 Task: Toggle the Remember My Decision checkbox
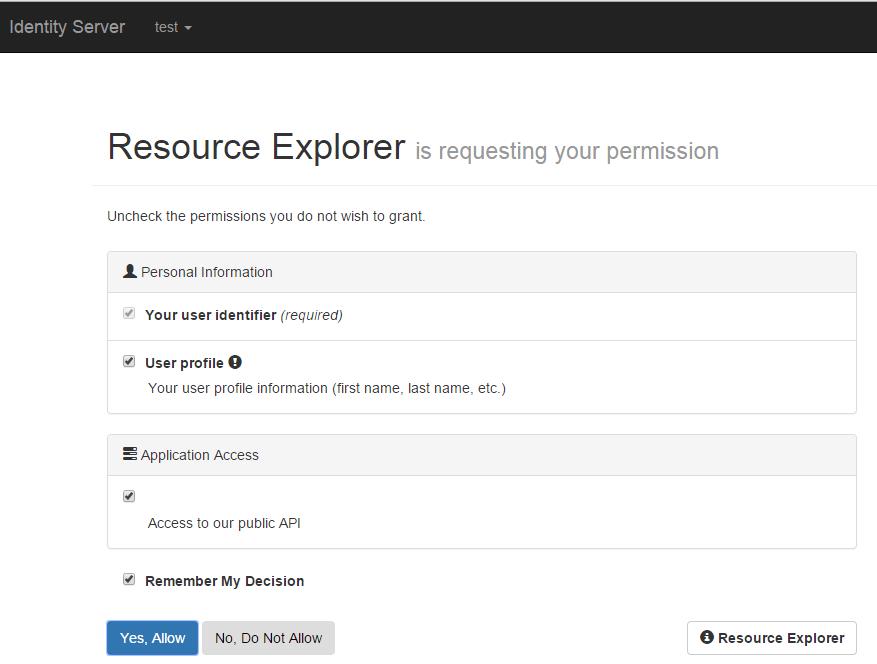tap(129, 579)
